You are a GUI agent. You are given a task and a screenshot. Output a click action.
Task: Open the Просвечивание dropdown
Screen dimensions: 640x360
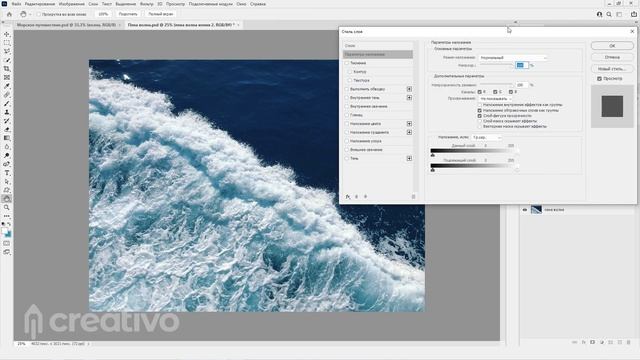point(495,99)
